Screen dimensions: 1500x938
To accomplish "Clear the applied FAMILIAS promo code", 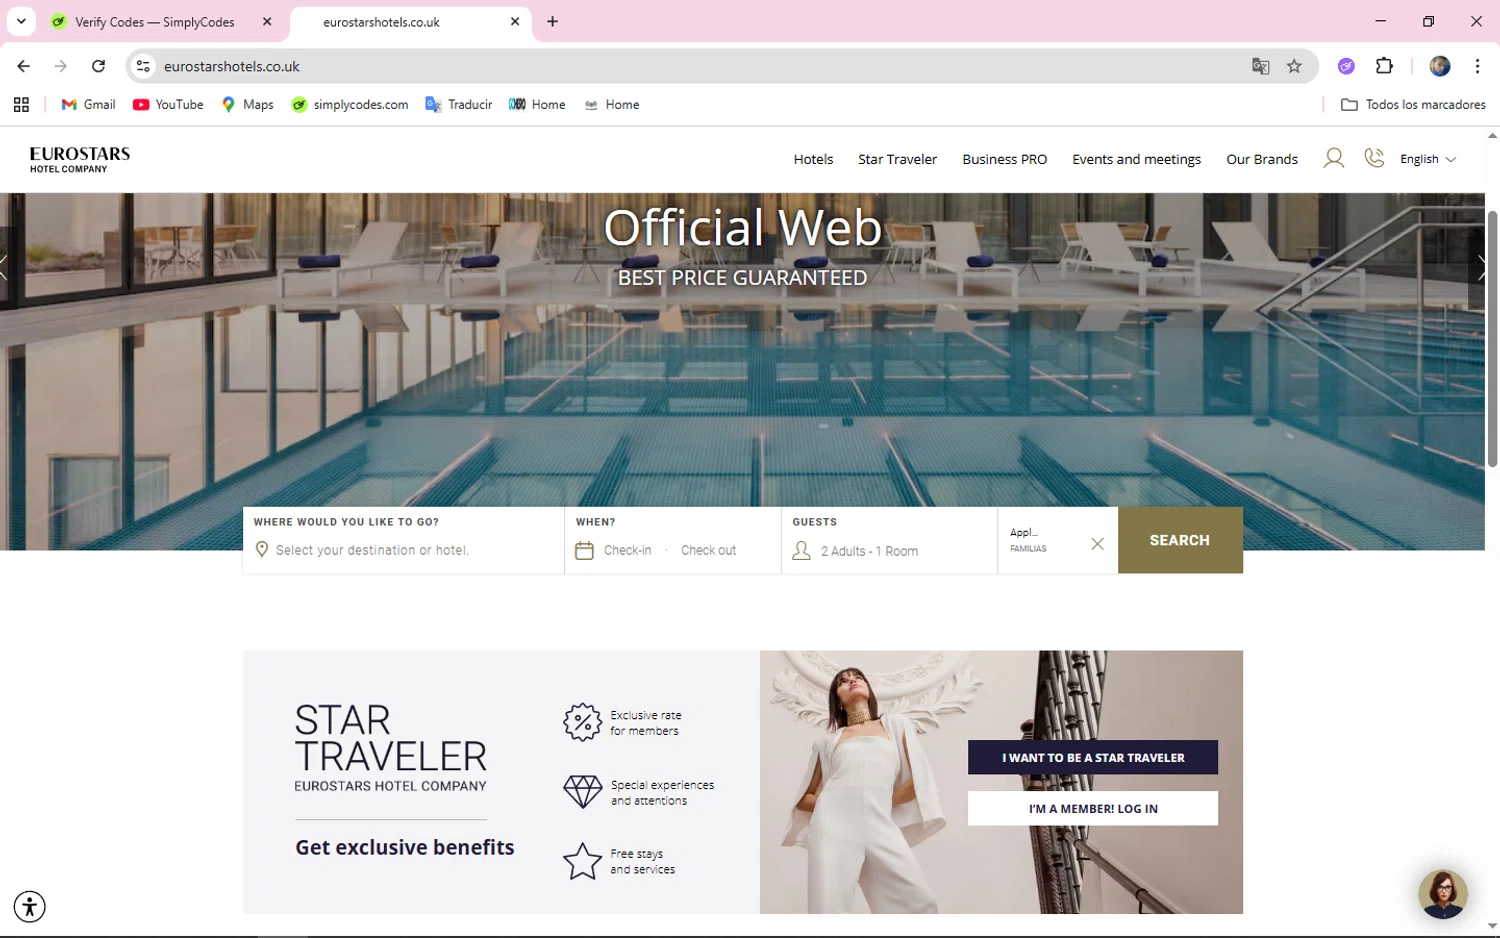I will coord(1097,544).
